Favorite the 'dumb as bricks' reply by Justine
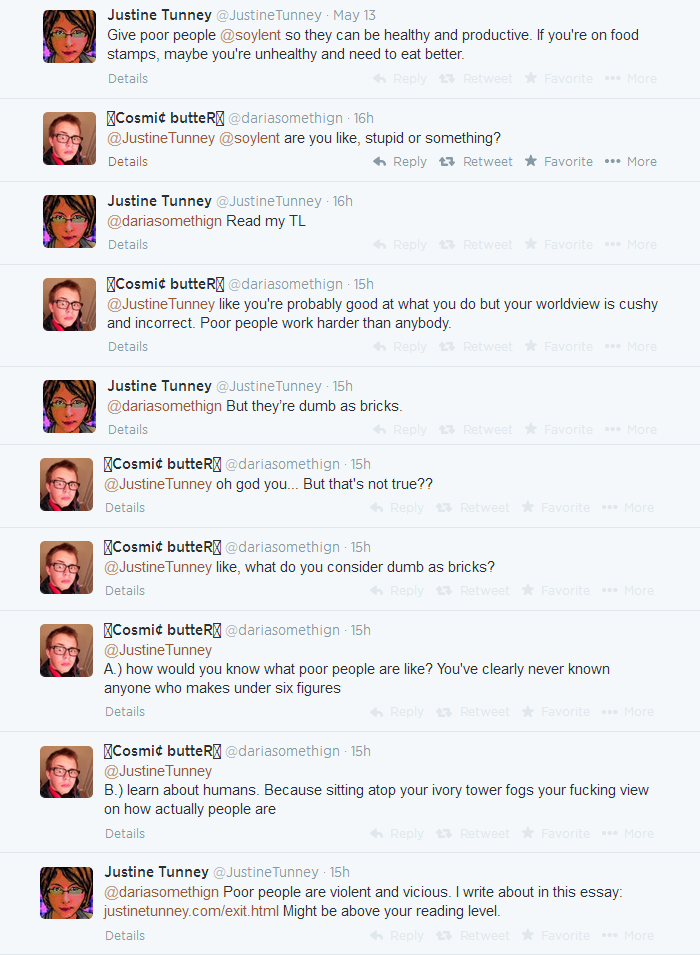700x955 pixels. (x=559, y=429)
